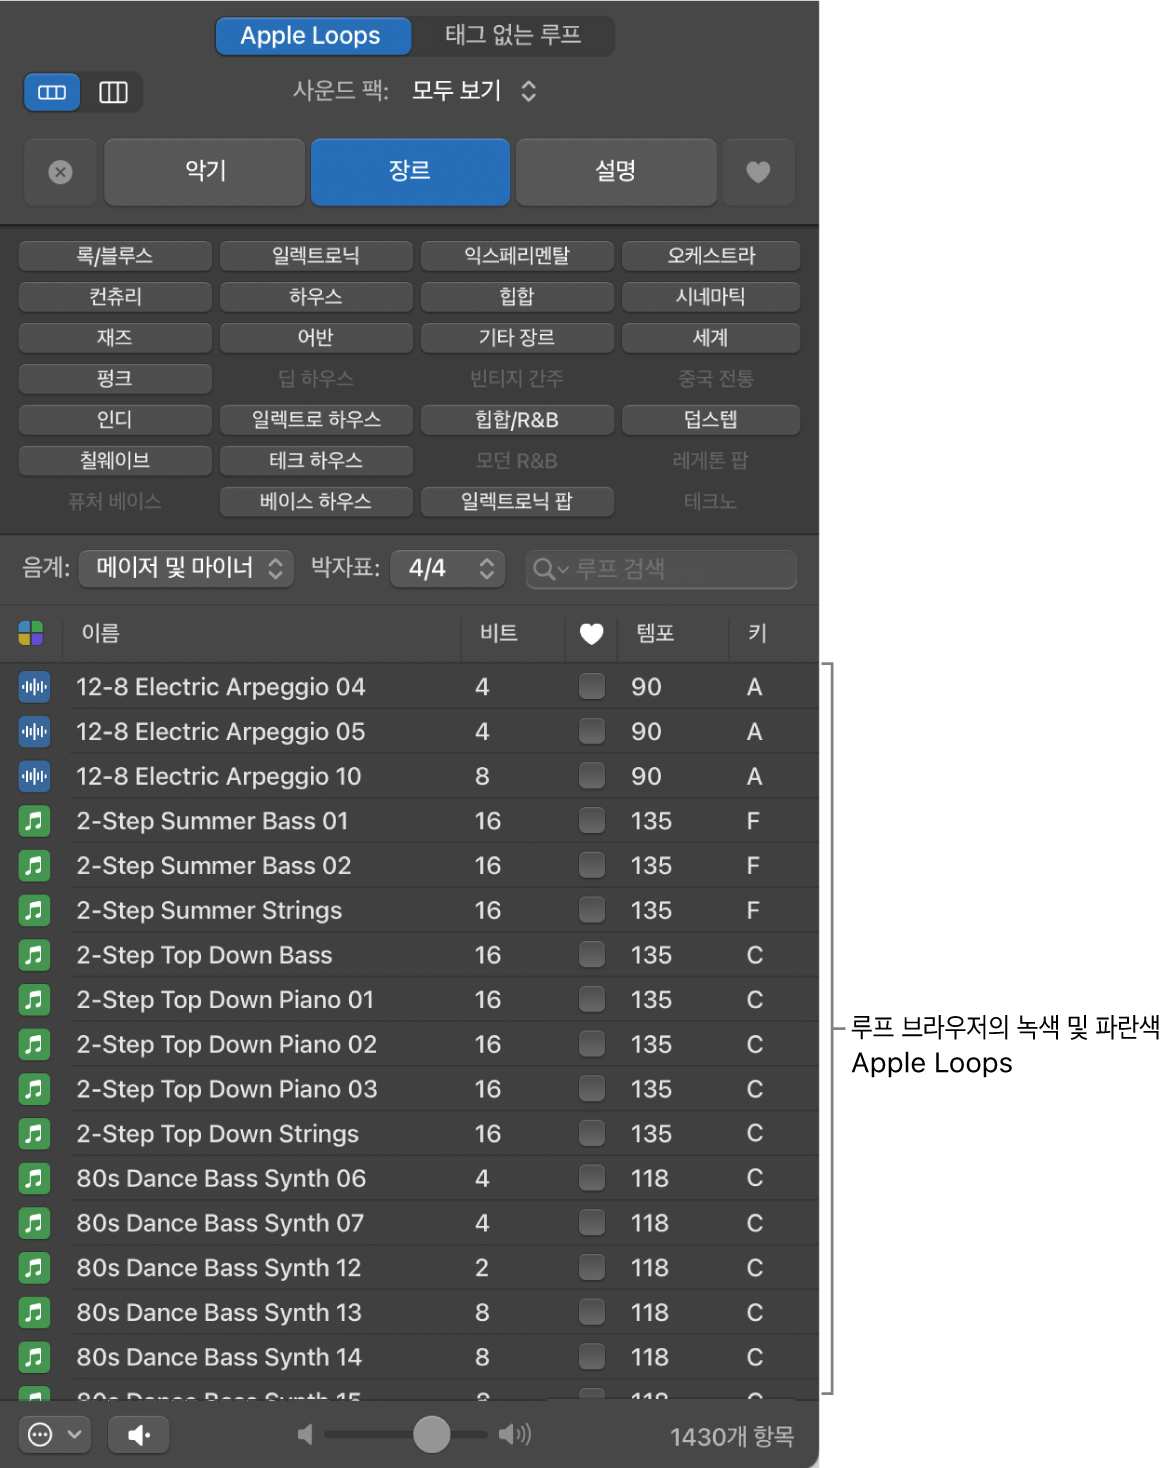
Task: Favorite 80s Dance Bass Synth 14 checkbox
Action: pyautogui.click(x=592, y=1356)
